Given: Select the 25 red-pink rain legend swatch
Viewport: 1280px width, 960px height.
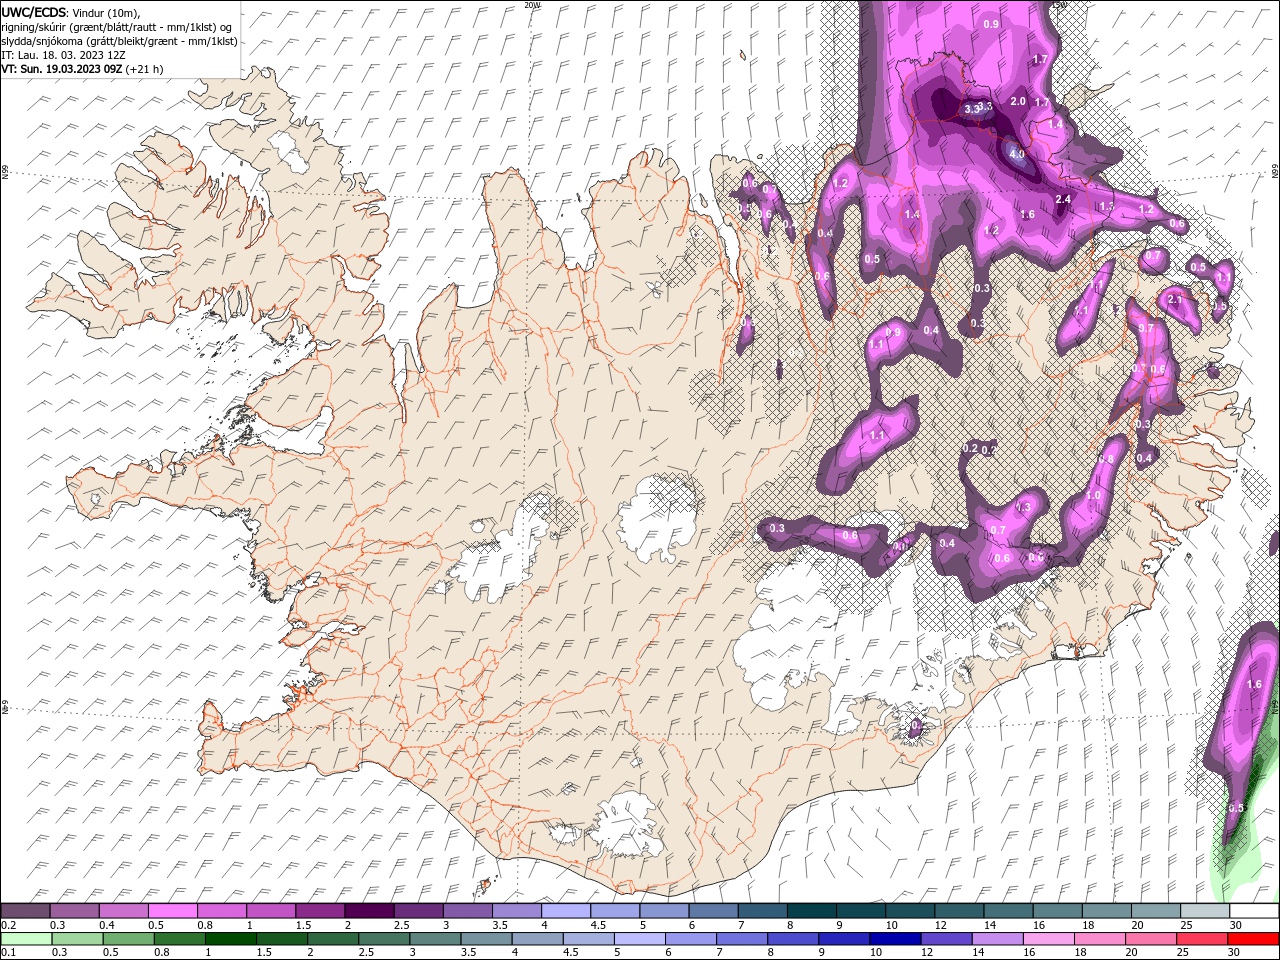Looking at the screenshot, I should 1203,939.
